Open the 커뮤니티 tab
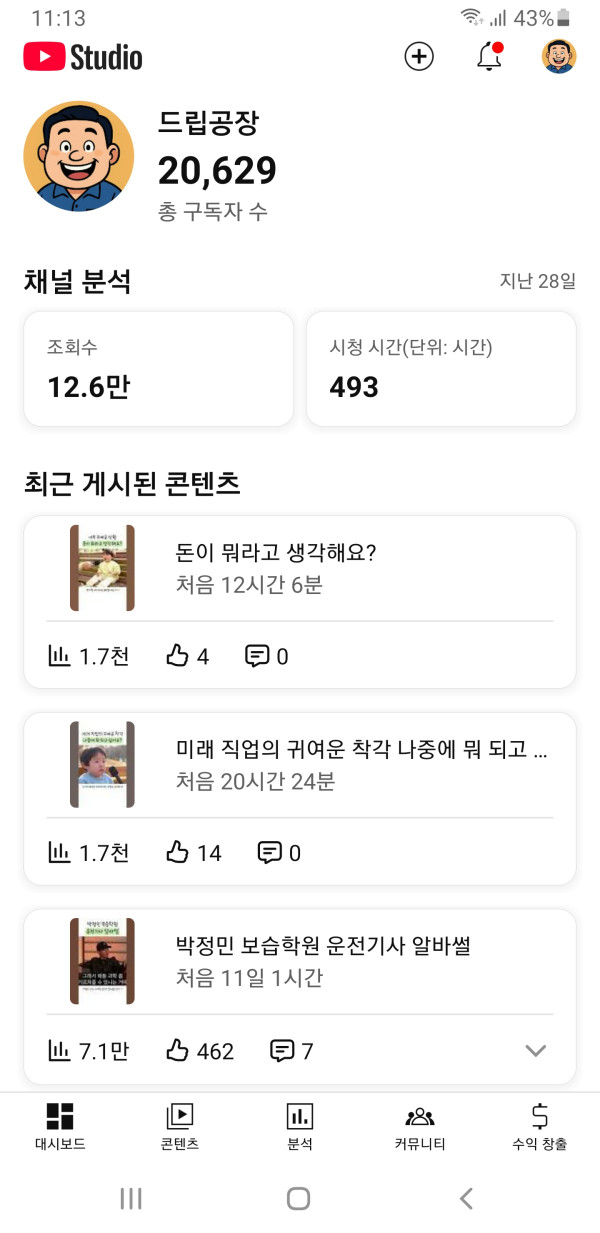Viewport: 600px width, 1233px height. (420, 1127)
